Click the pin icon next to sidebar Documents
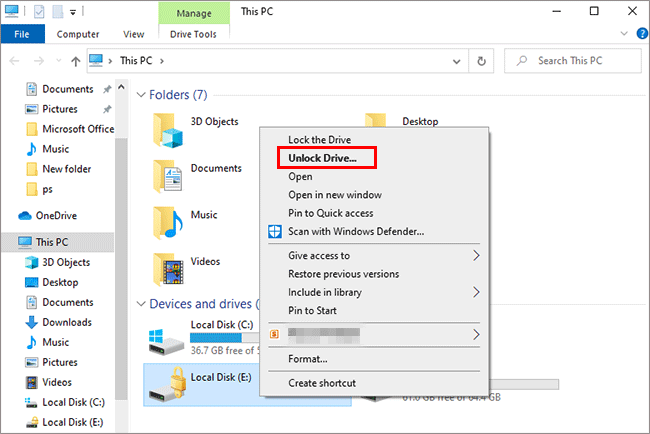This screenshot has height=434, width=650. pos(107,89)
